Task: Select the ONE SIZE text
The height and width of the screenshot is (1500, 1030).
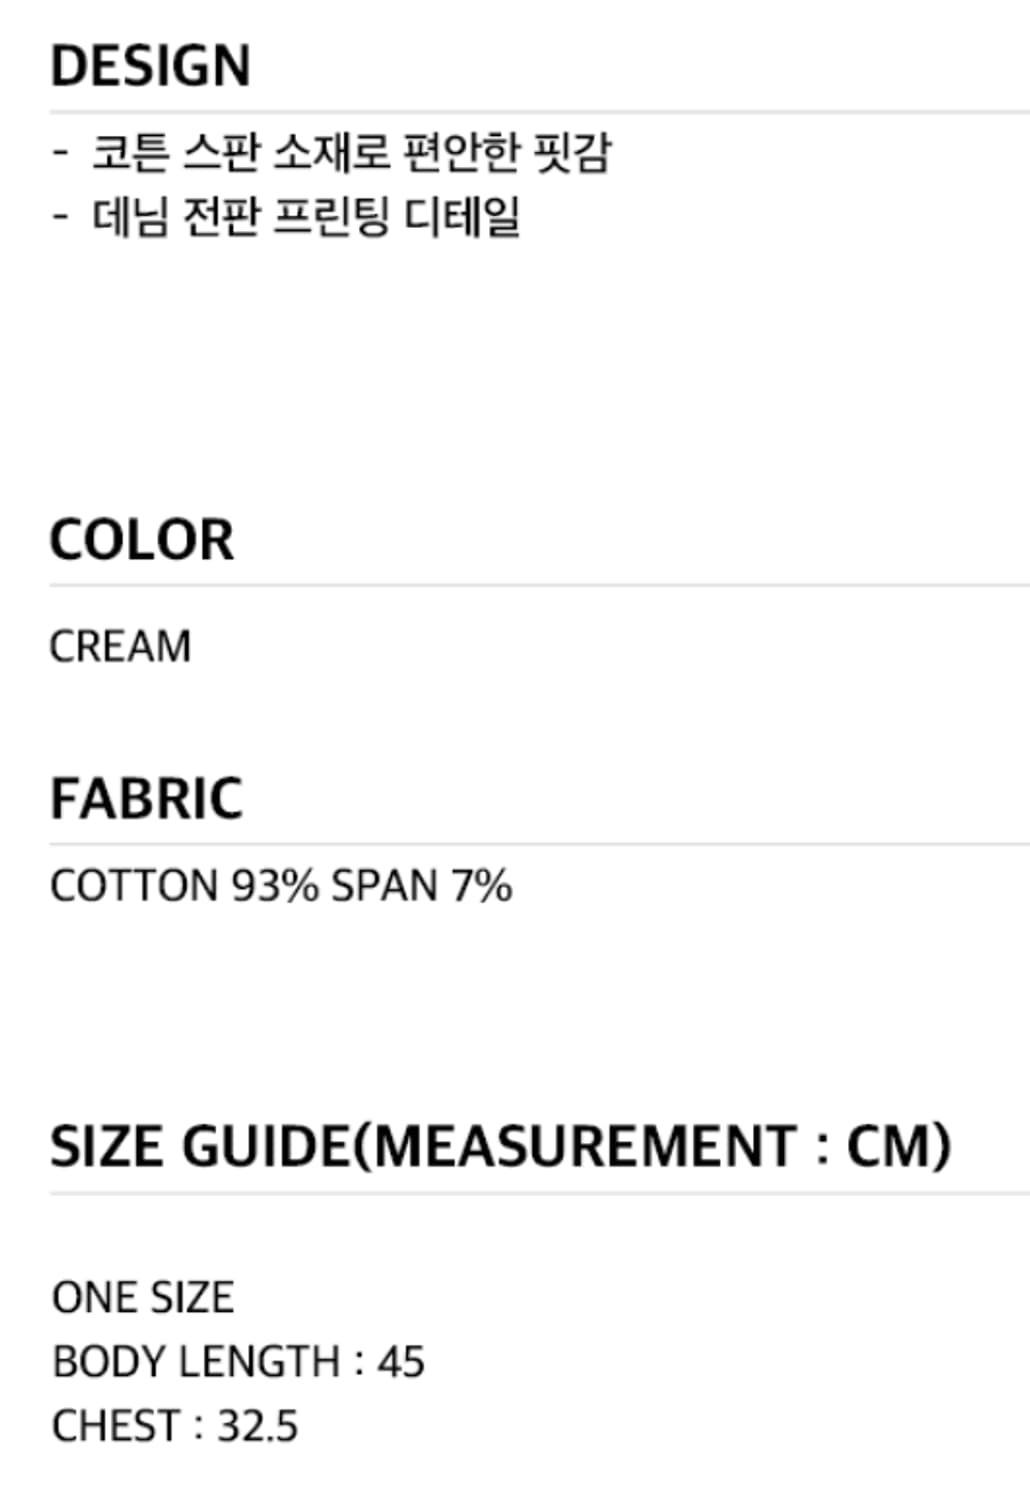Action: point(143,1297)
